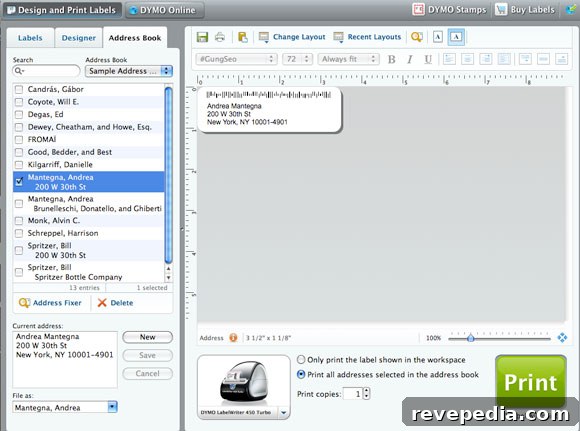The width and height of the screenshot is (580, 431).
Task: Click the Andrea Mantegna label in the workspace
Action: click(270, 110)
